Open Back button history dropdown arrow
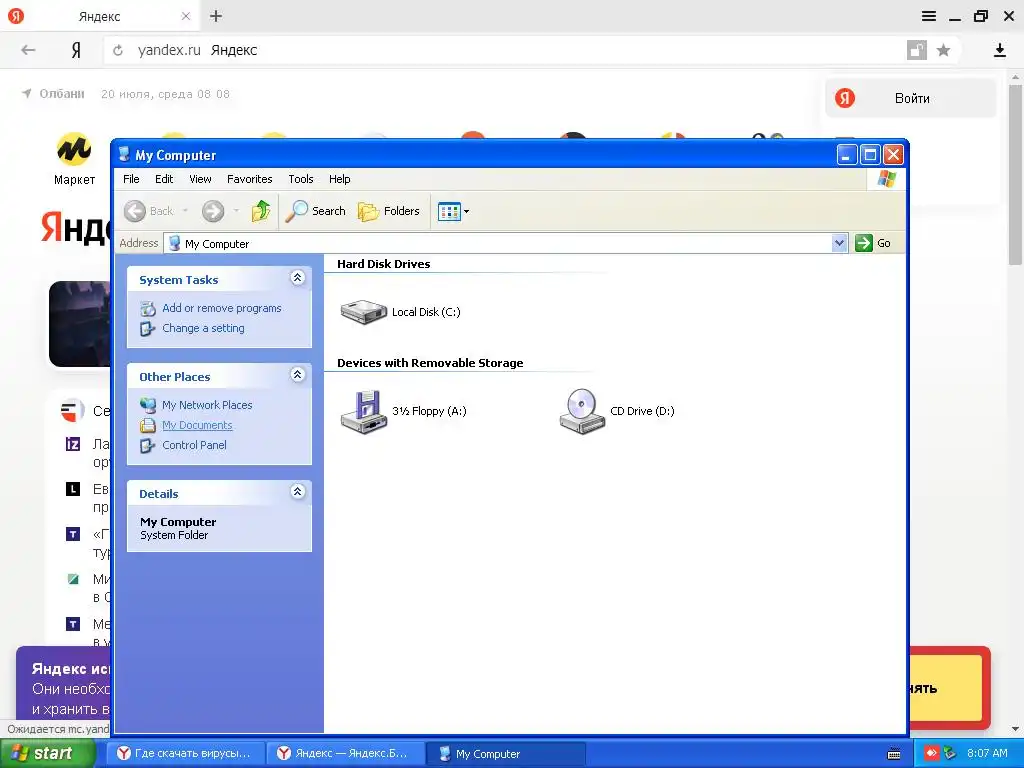The height and width of the screenshot is (768, 1024). (185, 211)
